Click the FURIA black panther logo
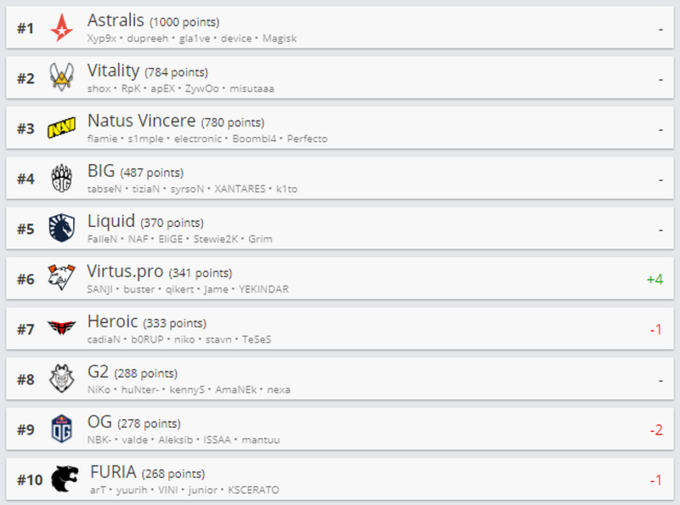680x505 pixels. point(65,479)
